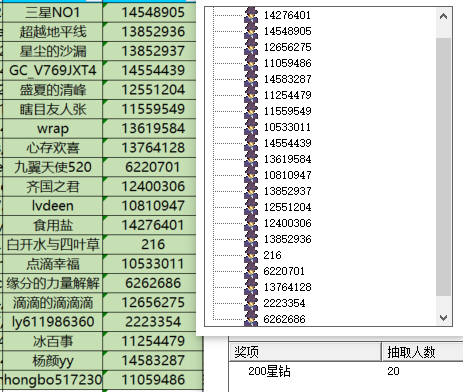Click spreadsheet ID cell 11059486
This screenshot has width=463, height=392.
click(153, 380)
